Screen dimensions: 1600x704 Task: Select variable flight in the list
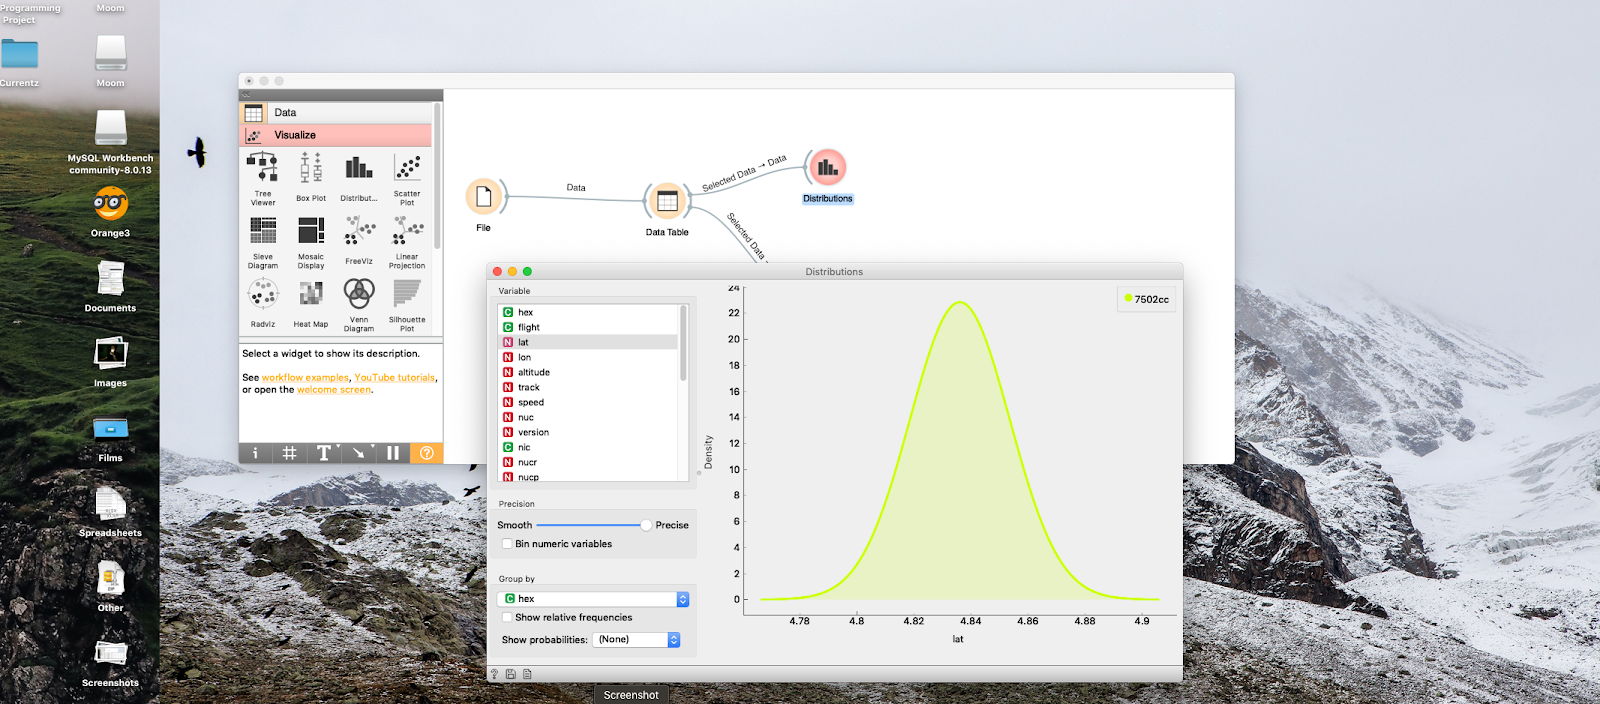coord(588,327)
